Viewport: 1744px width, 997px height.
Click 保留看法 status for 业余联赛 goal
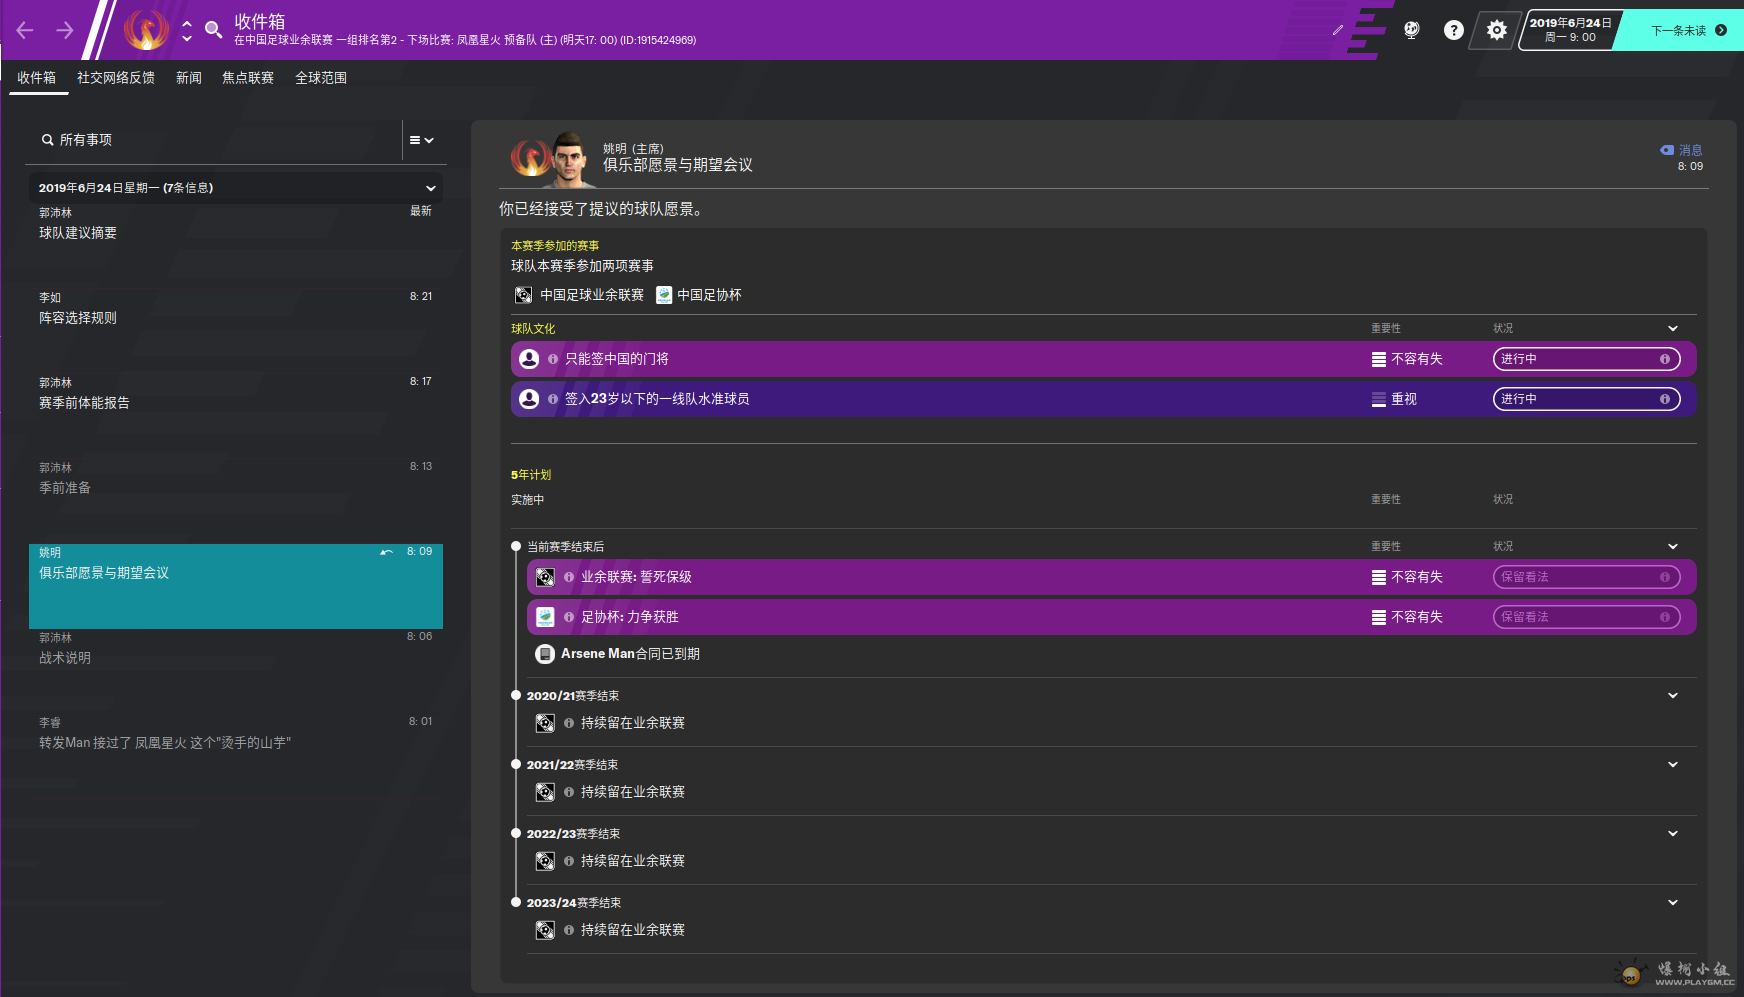click(x=1585, y=577)
